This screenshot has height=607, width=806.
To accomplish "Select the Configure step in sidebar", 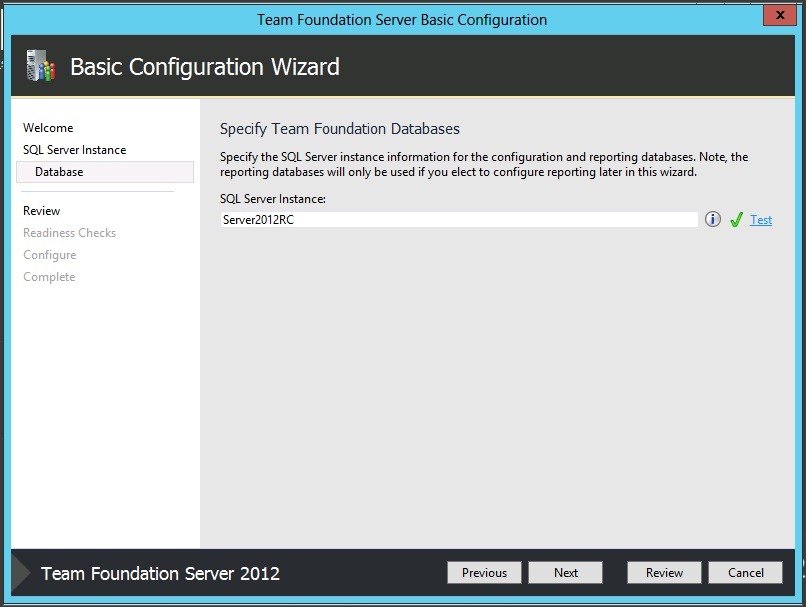I will pos(49,255).
